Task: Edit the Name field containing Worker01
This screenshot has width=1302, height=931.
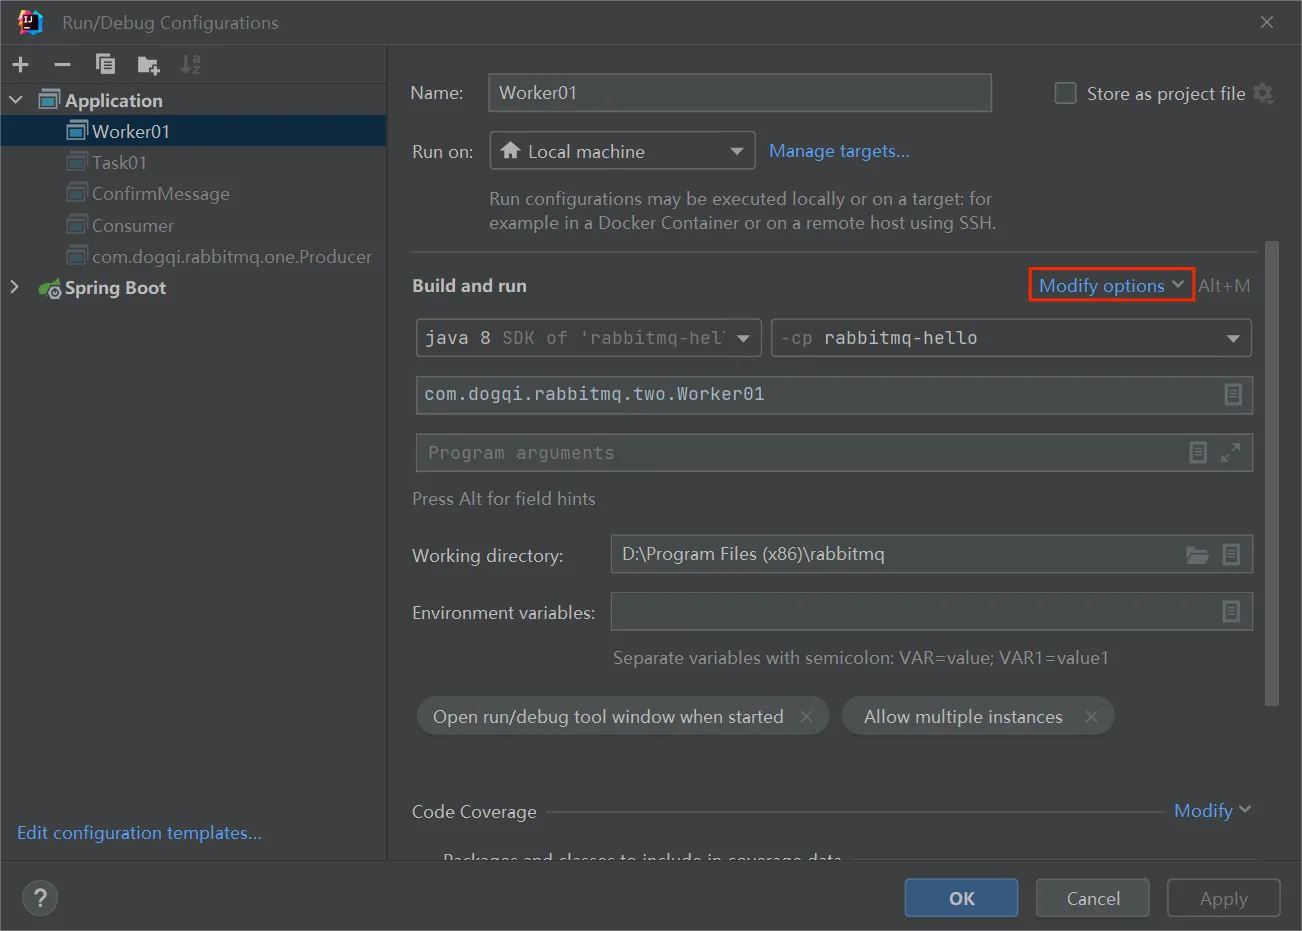Action: 740,93
